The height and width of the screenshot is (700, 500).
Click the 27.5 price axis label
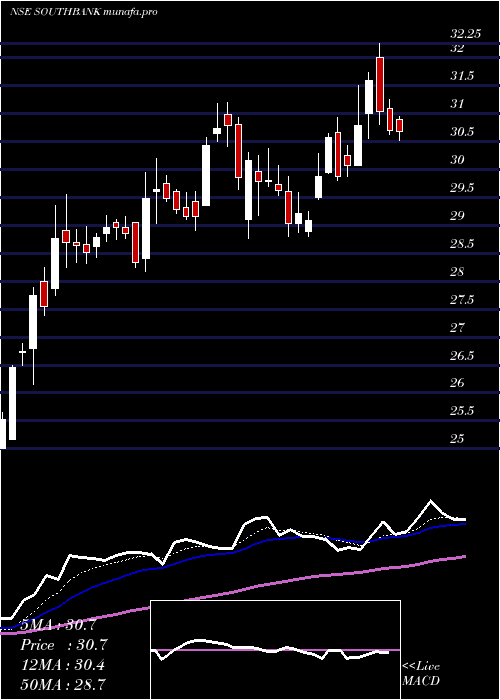pyautogui.click(x=462, y=300)
